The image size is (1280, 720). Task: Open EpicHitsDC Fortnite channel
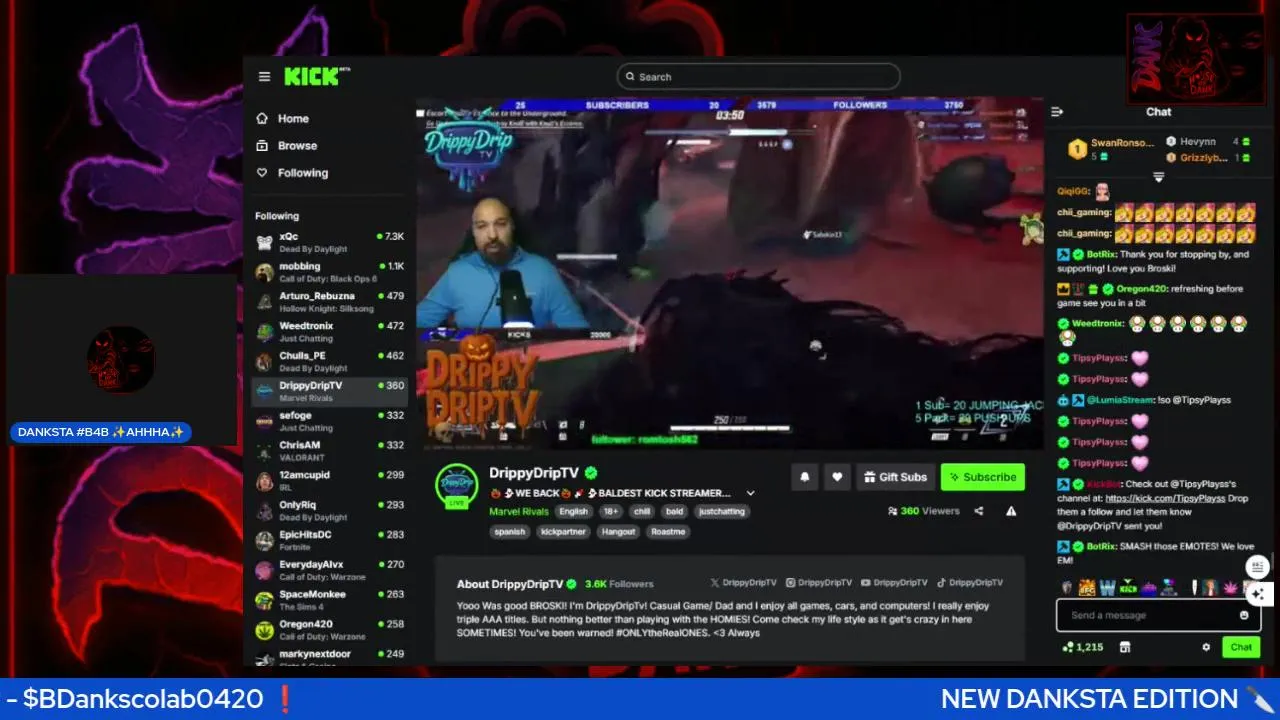pos(329,541)
